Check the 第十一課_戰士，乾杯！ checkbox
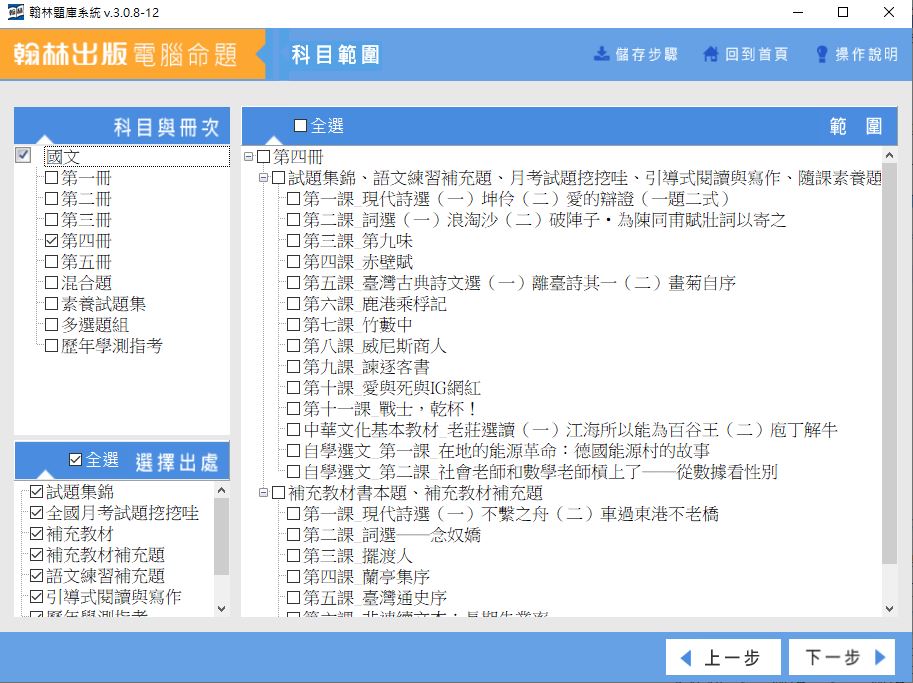 pos(293,409)
